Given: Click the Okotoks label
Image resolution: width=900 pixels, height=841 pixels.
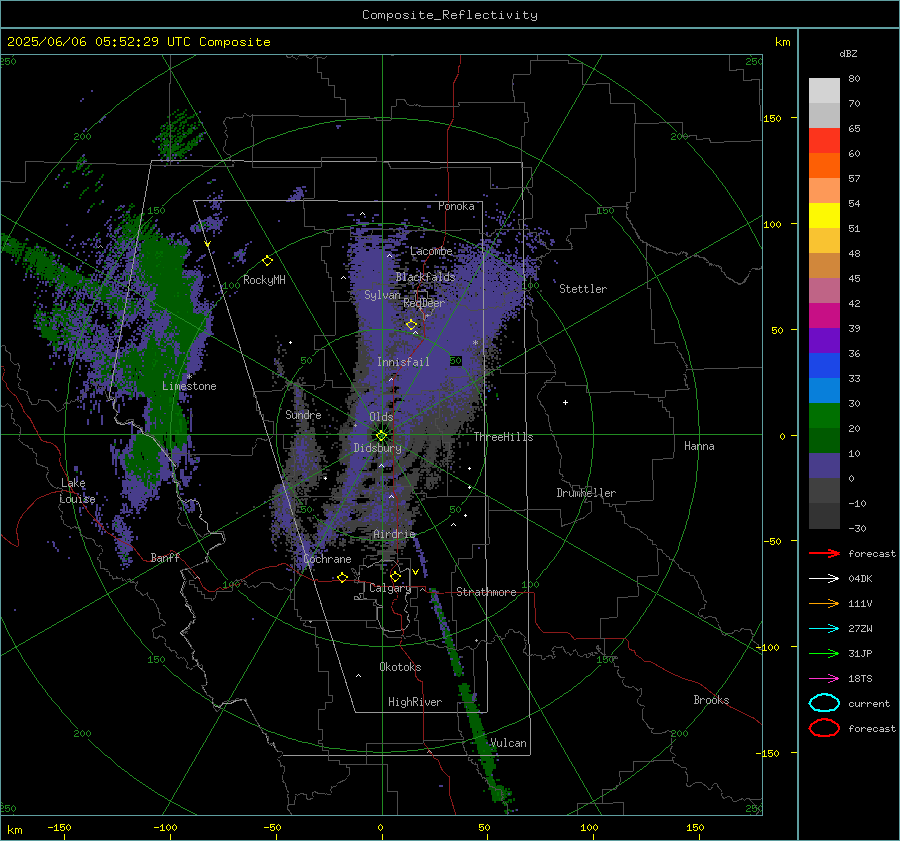Looking at the screenshot, I should click(x=400, y=667).
